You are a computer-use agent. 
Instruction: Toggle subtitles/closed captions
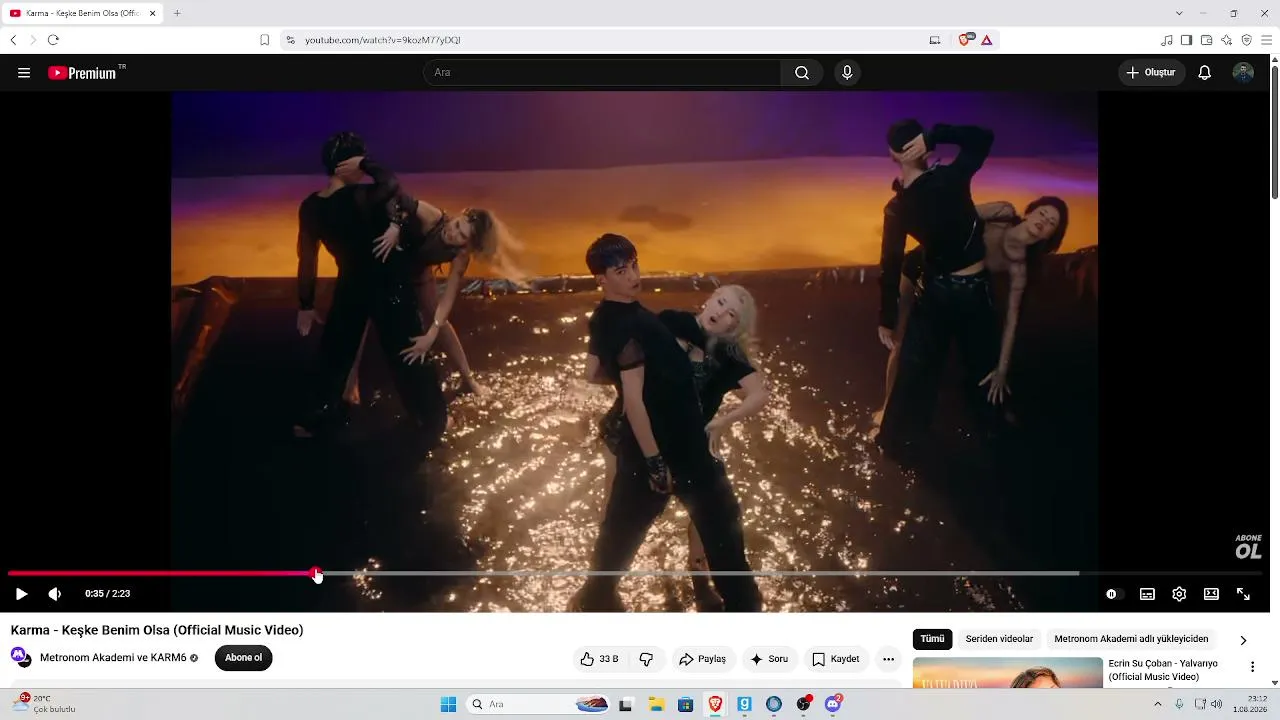tap(1147, 594)
